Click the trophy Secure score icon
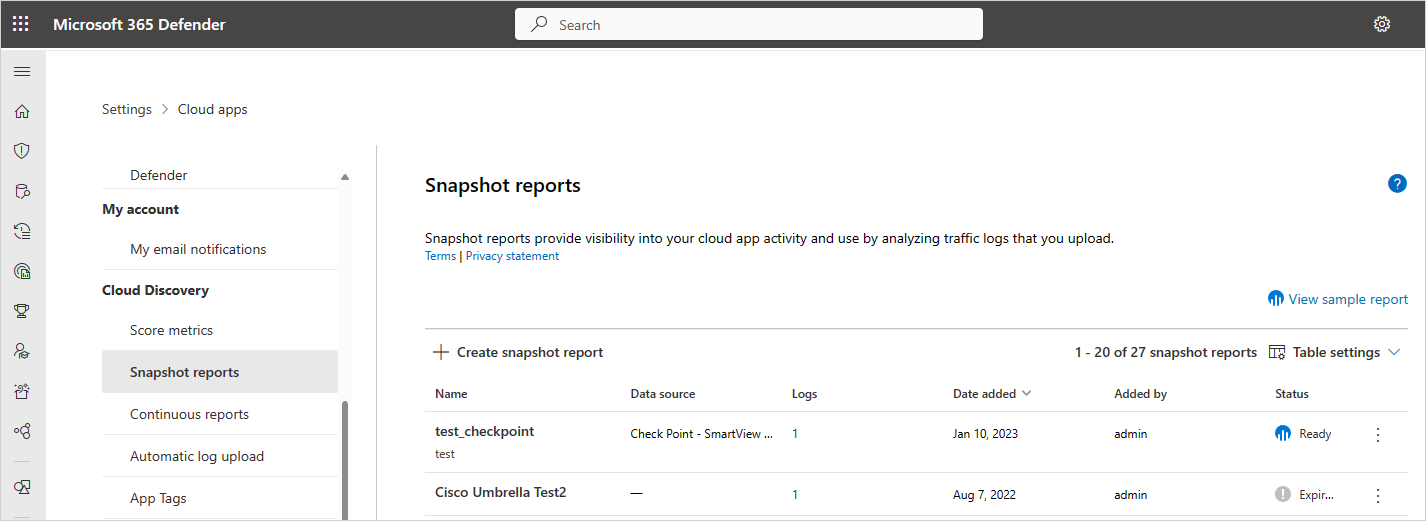The width and height of the screenshot is (1426, 521). [x=22, y=311]
